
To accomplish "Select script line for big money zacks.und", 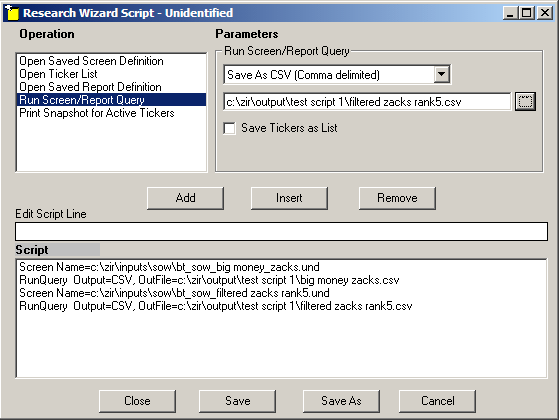I will pyautogui.click(x=169, y=267).
